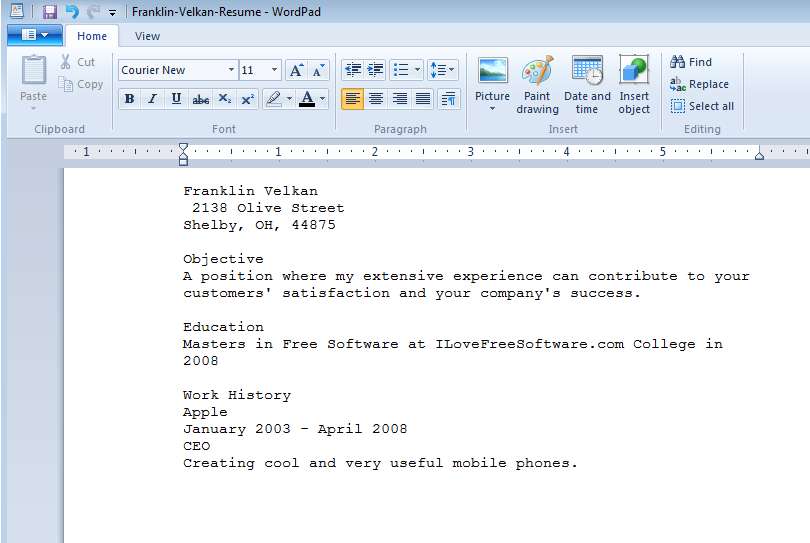Click the Redo arrow icon
This screenshot has width=810, height=543.
[x=94, y=11]
